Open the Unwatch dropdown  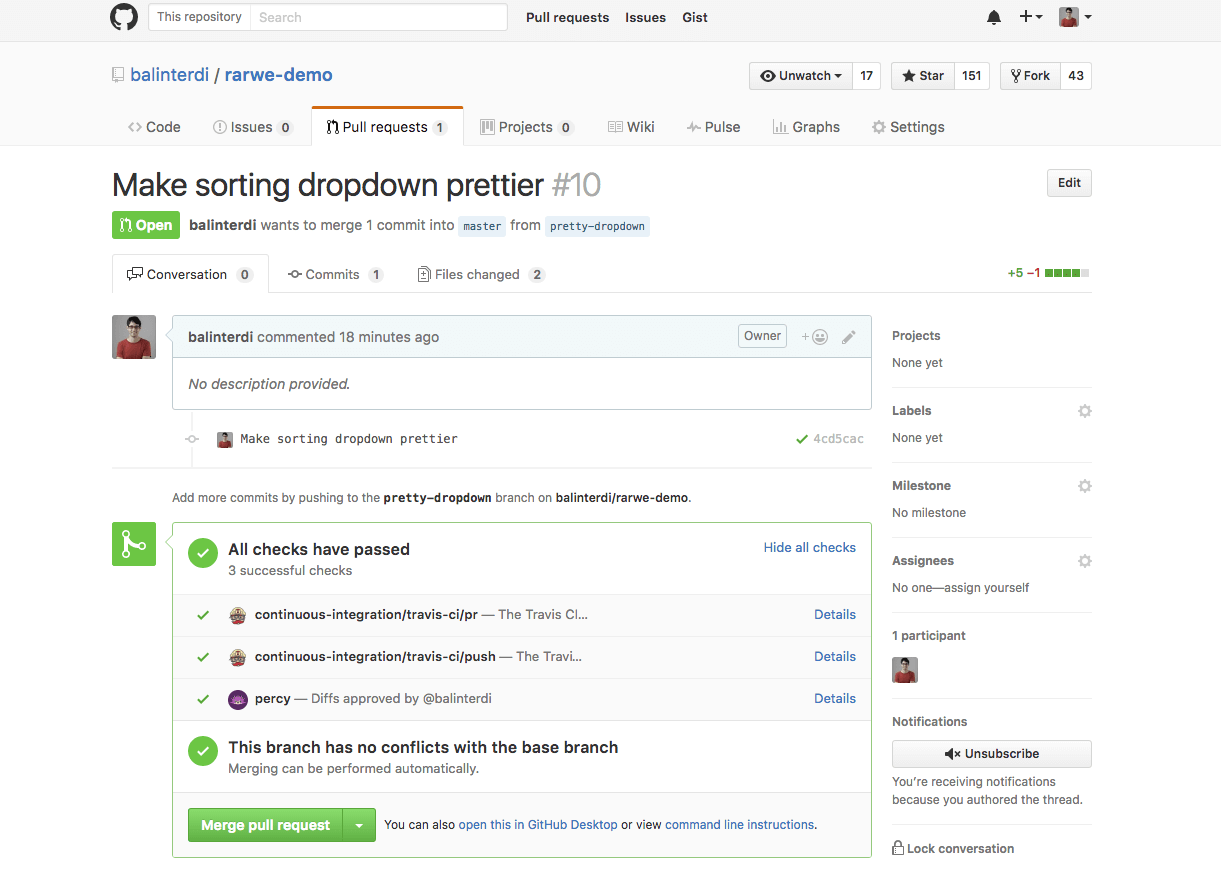(800, 75)
